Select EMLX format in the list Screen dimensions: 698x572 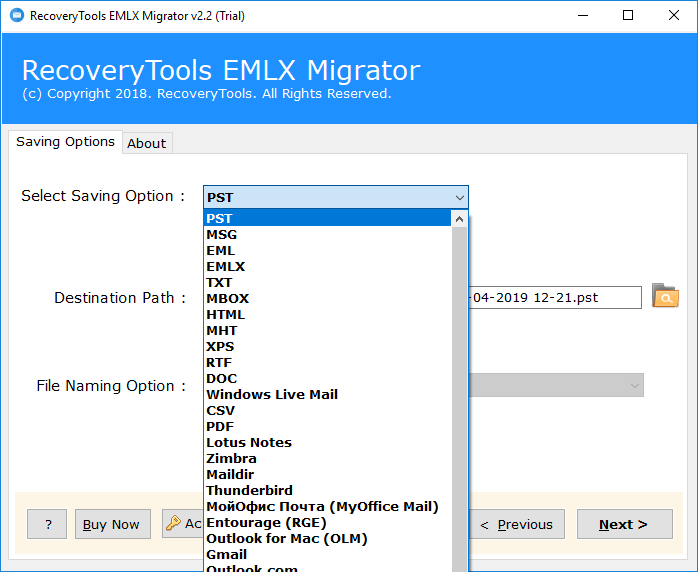tap(328, 267)
